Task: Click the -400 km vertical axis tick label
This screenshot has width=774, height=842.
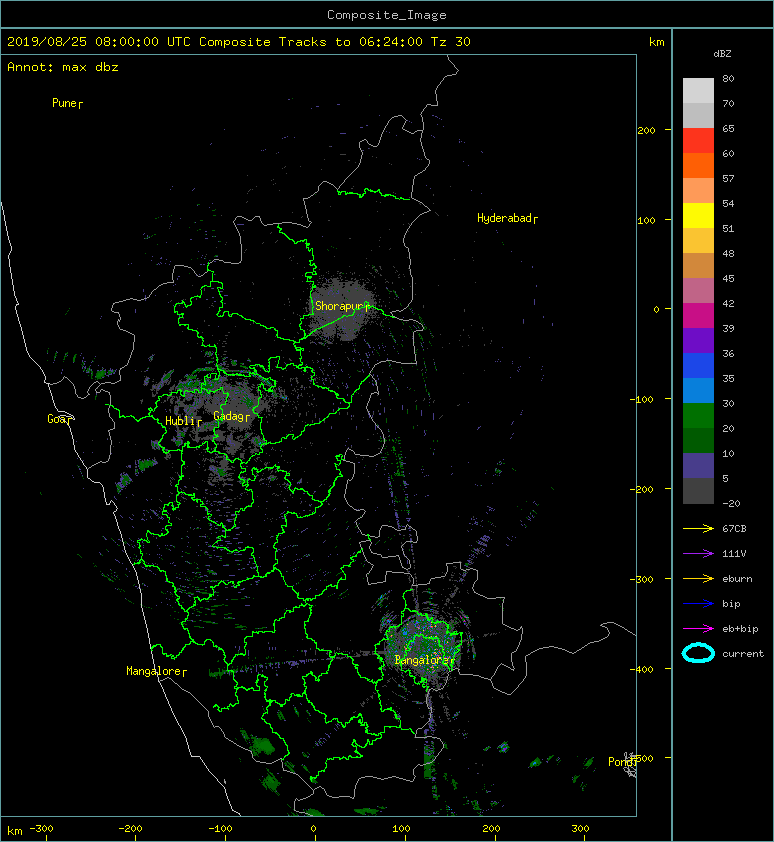Action: click(x=641, y=669)
